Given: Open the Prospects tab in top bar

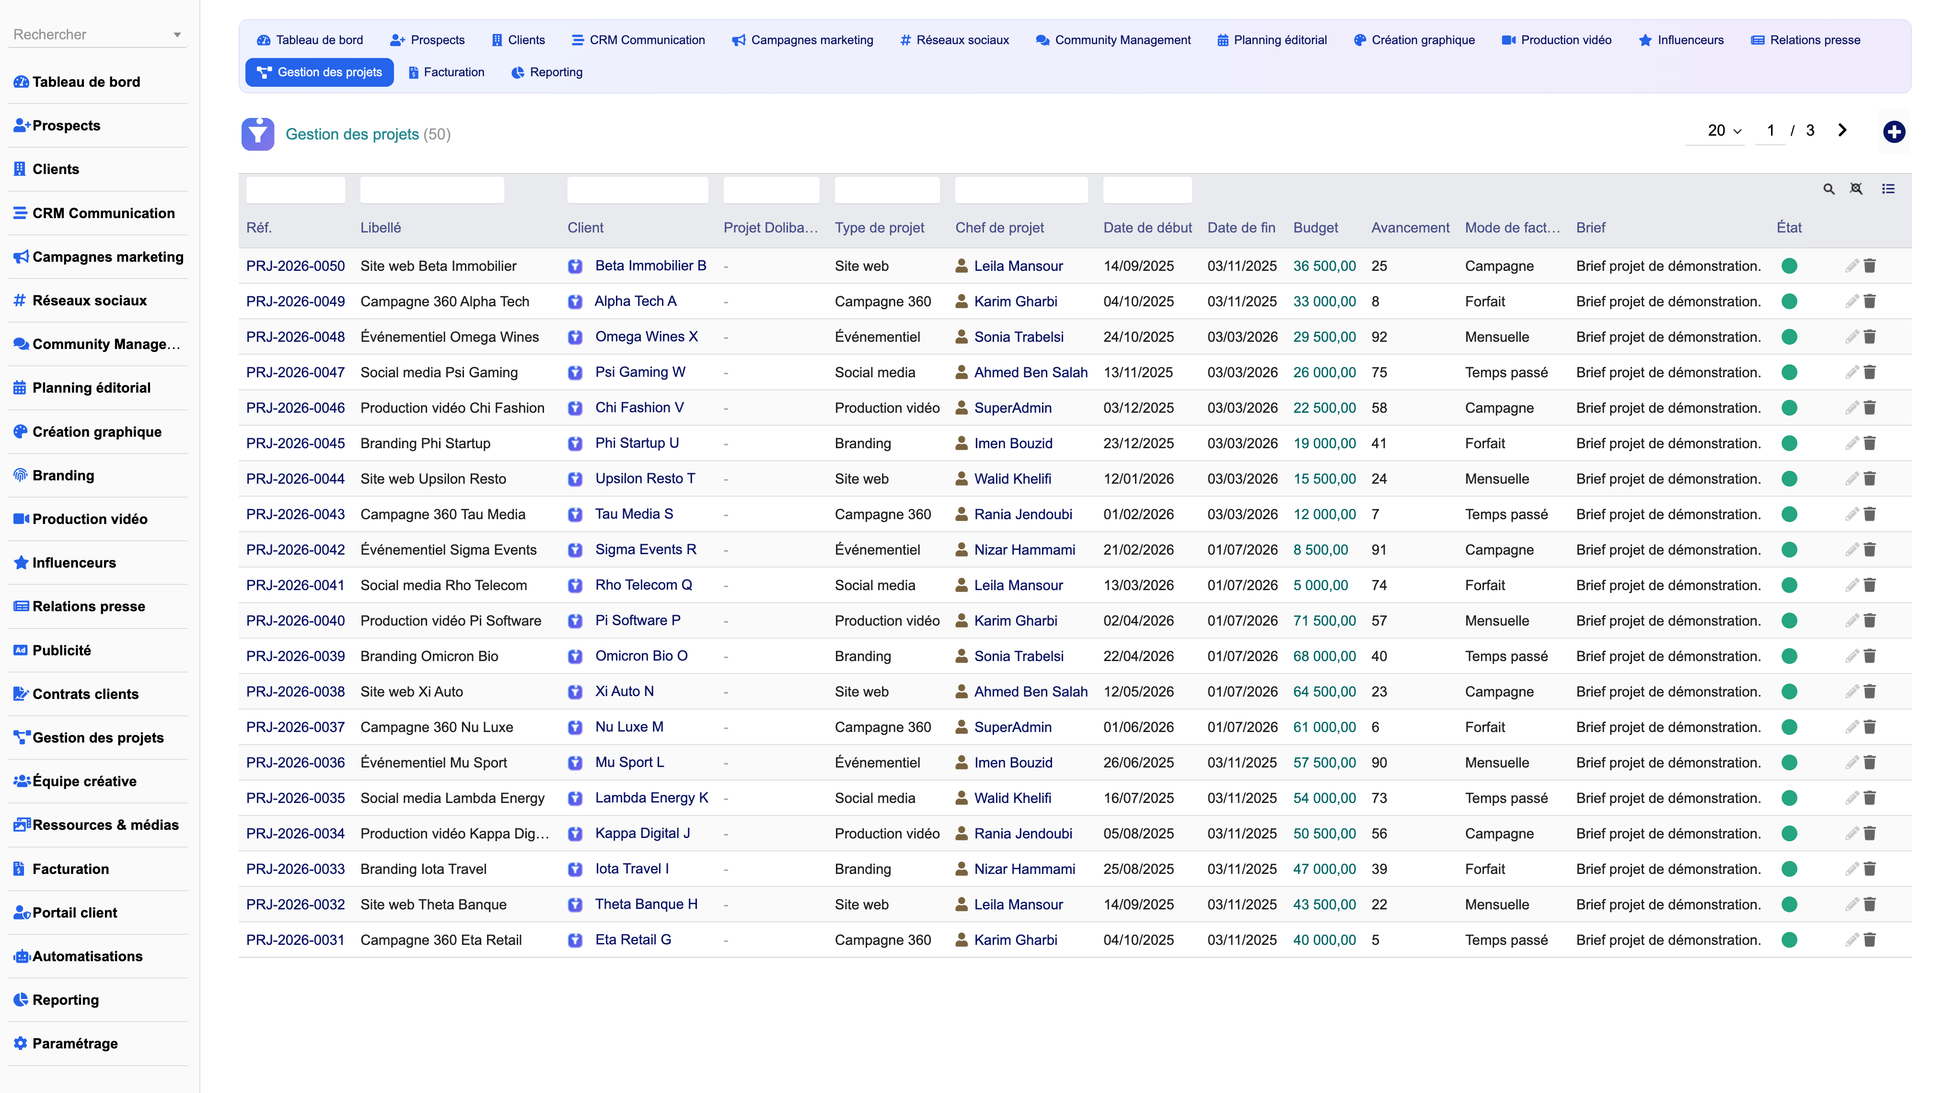Looking at the screenshot, I should click(428, 40).
